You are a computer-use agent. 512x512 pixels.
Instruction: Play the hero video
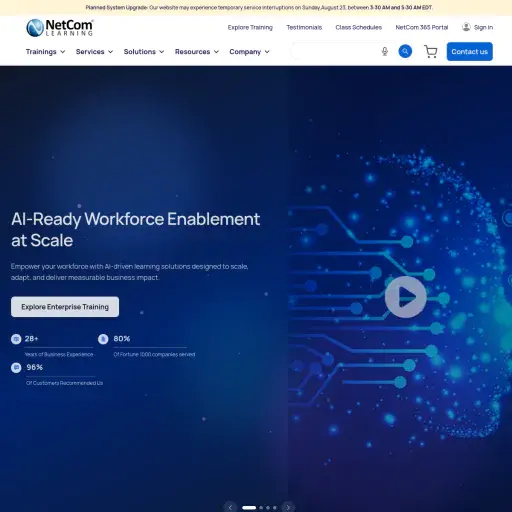pos(405,297)
